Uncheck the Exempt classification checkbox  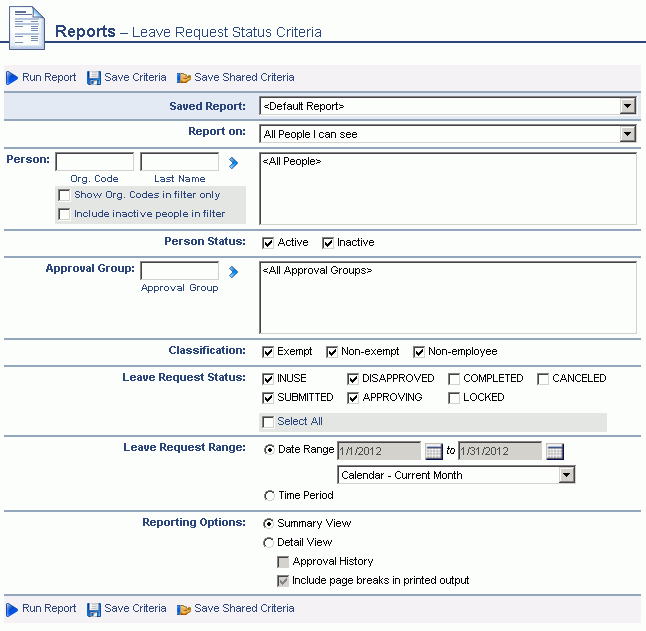coord(268,352)
